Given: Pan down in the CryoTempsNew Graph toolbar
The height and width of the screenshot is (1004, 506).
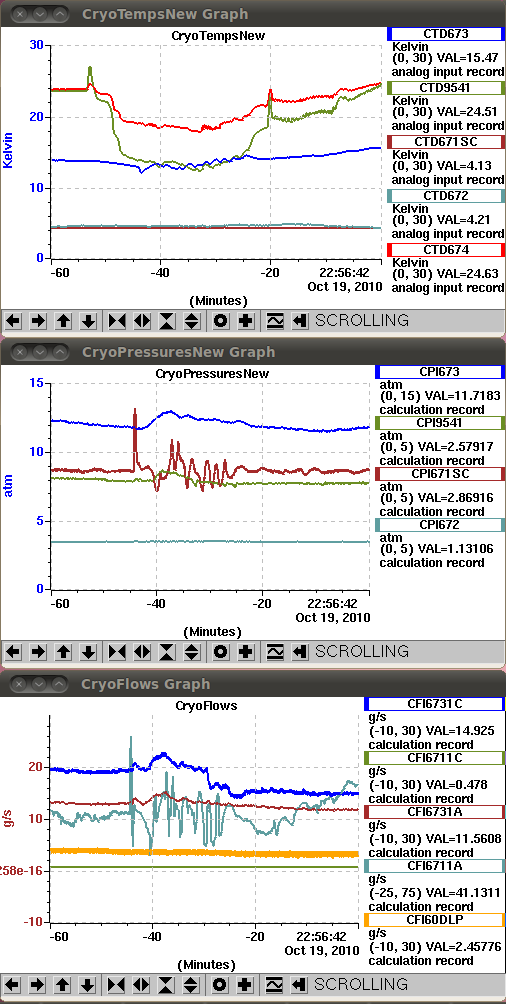Looking at the screenshot, I should click(x=88, y=320).
